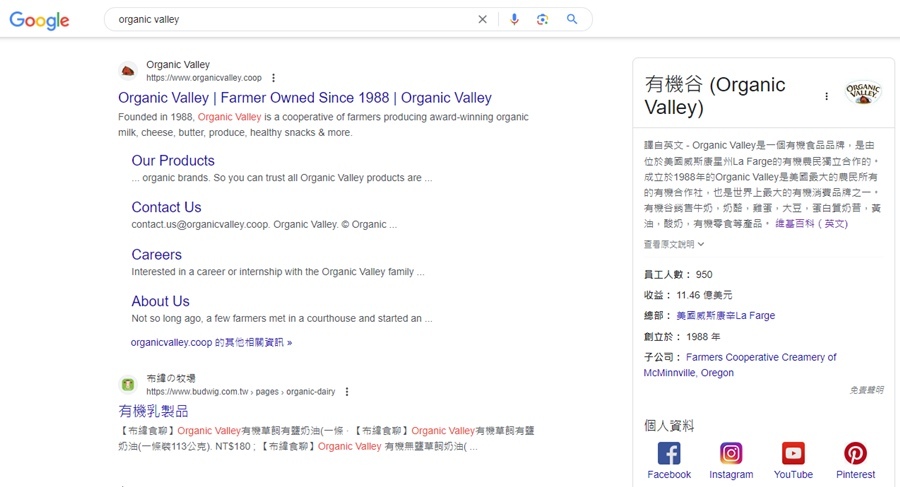Expand 查看原文說明 original description
Viewport: 900px width, 487px height.
[x=674, y=244]
